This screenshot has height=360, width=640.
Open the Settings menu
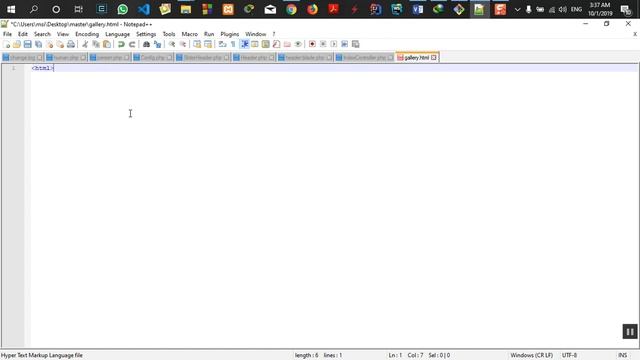pyautogui.click(x=146, y=34)
